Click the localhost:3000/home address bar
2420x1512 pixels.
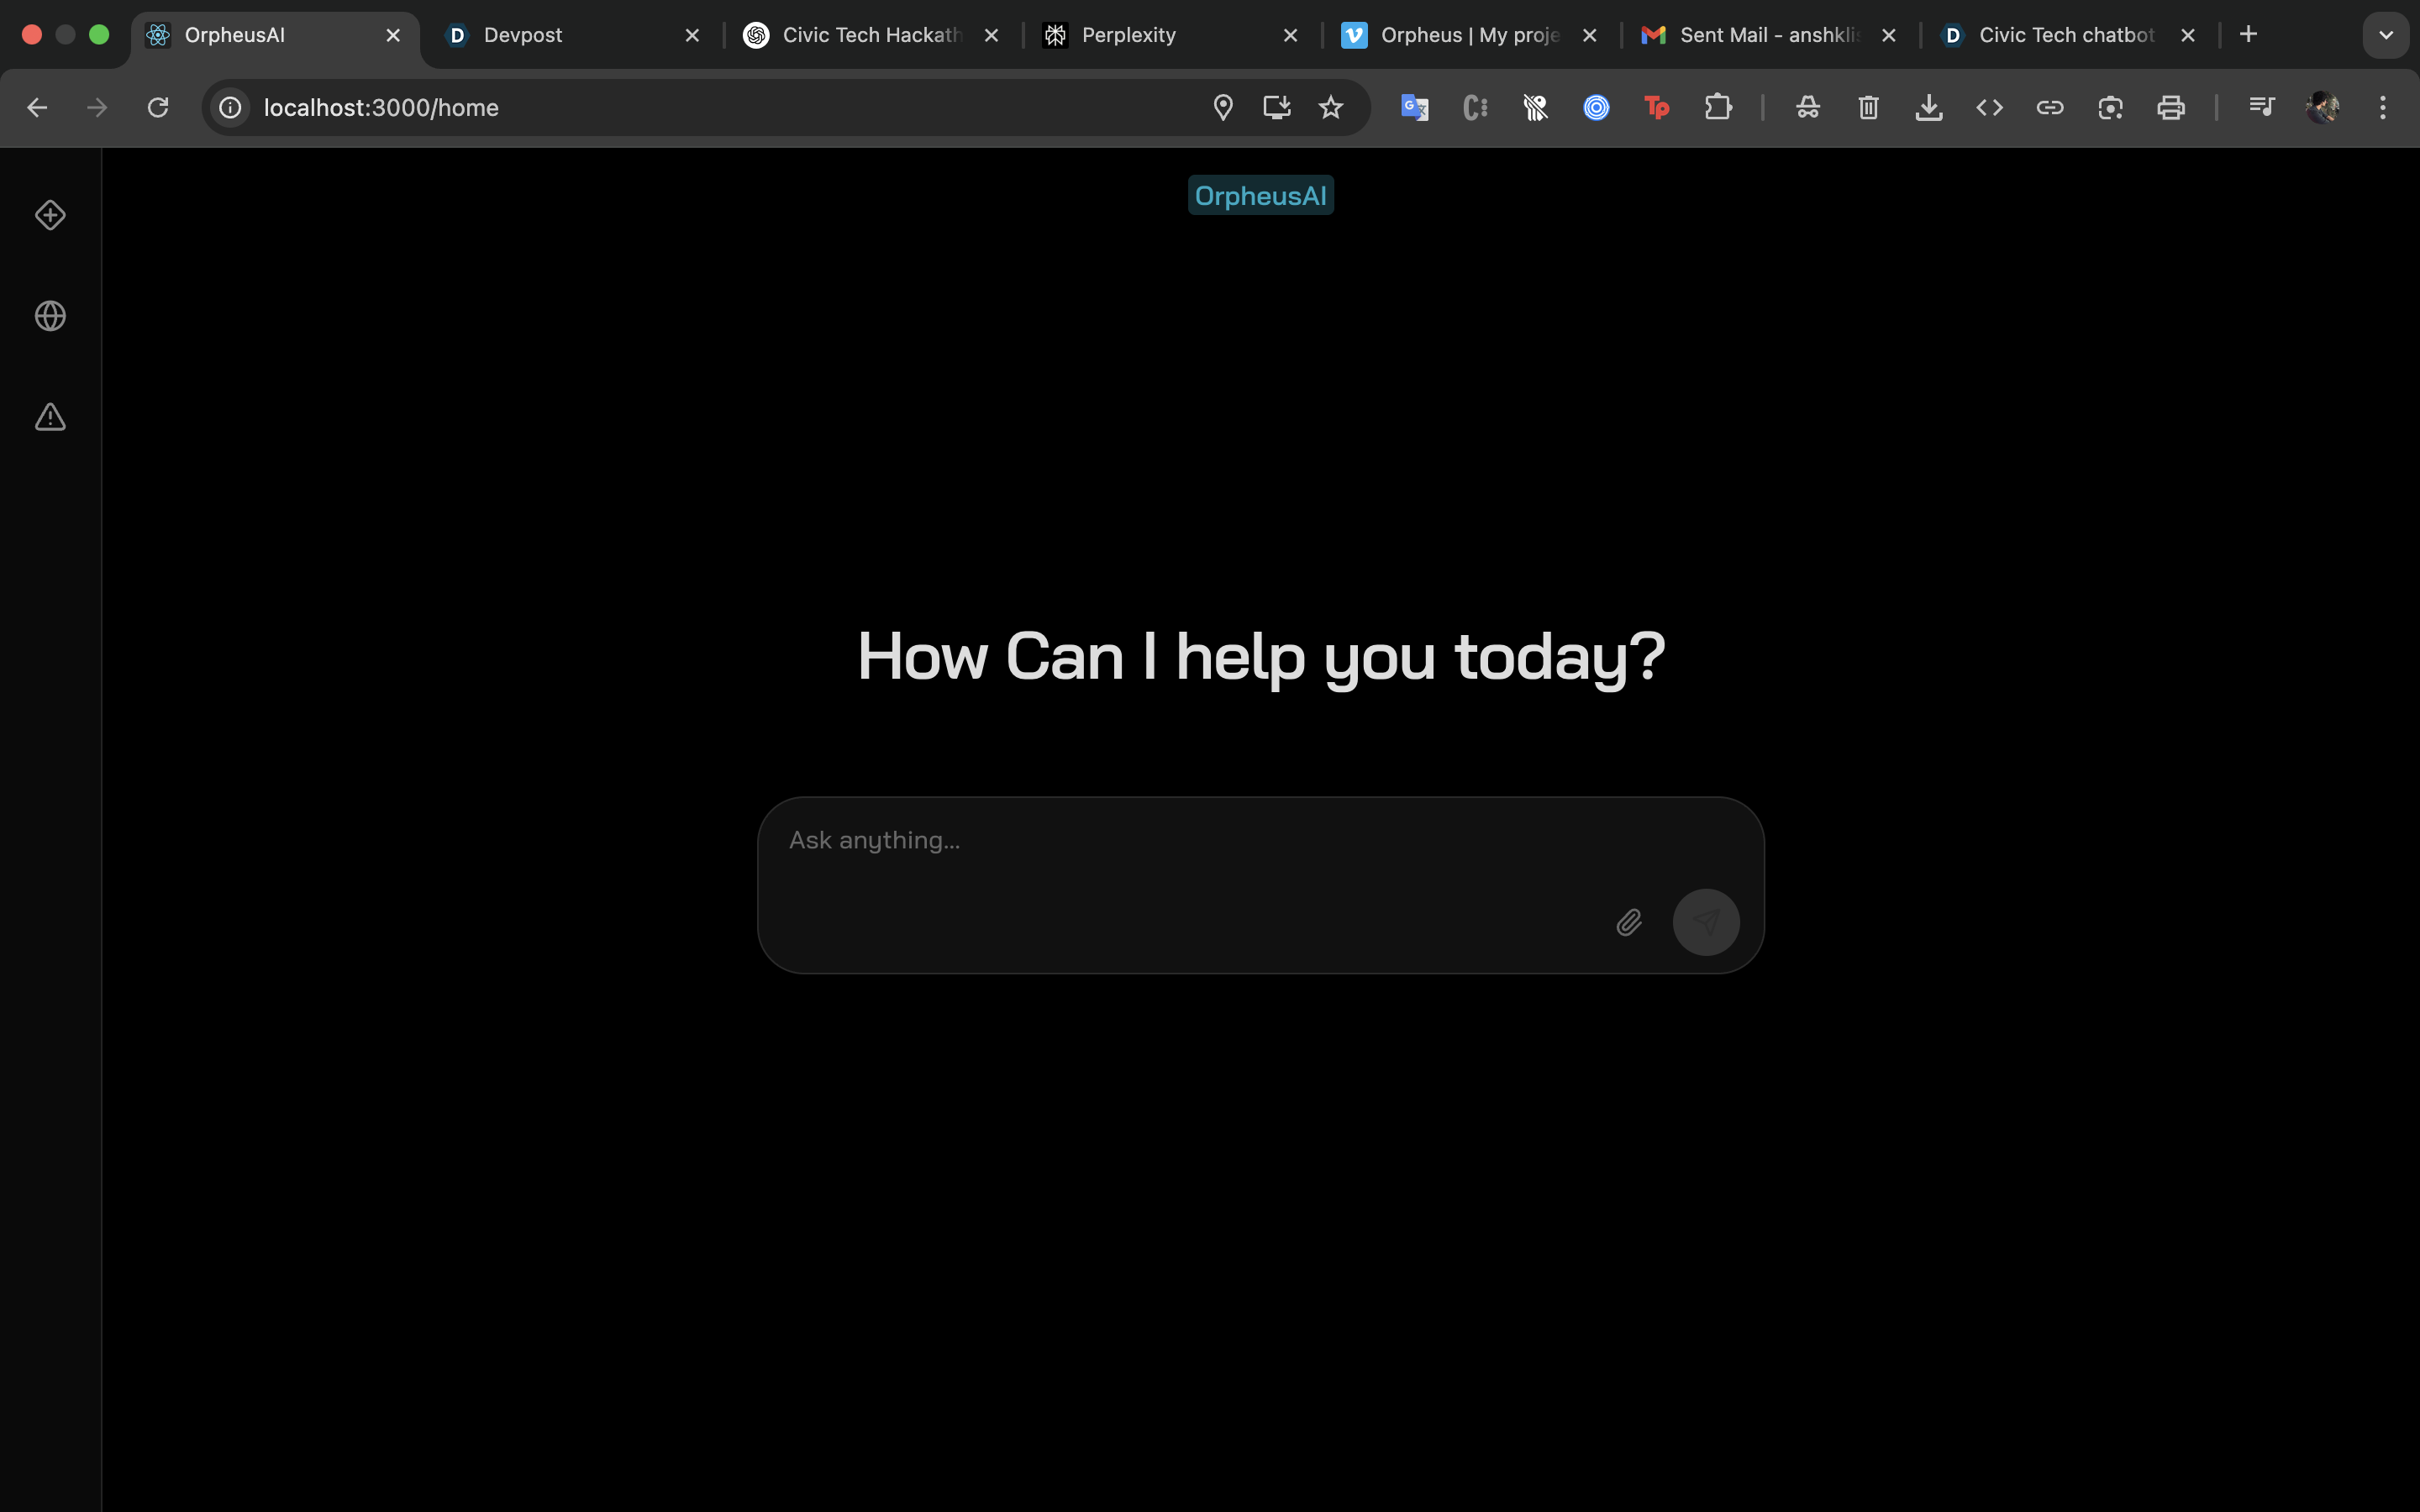[700, 107]
